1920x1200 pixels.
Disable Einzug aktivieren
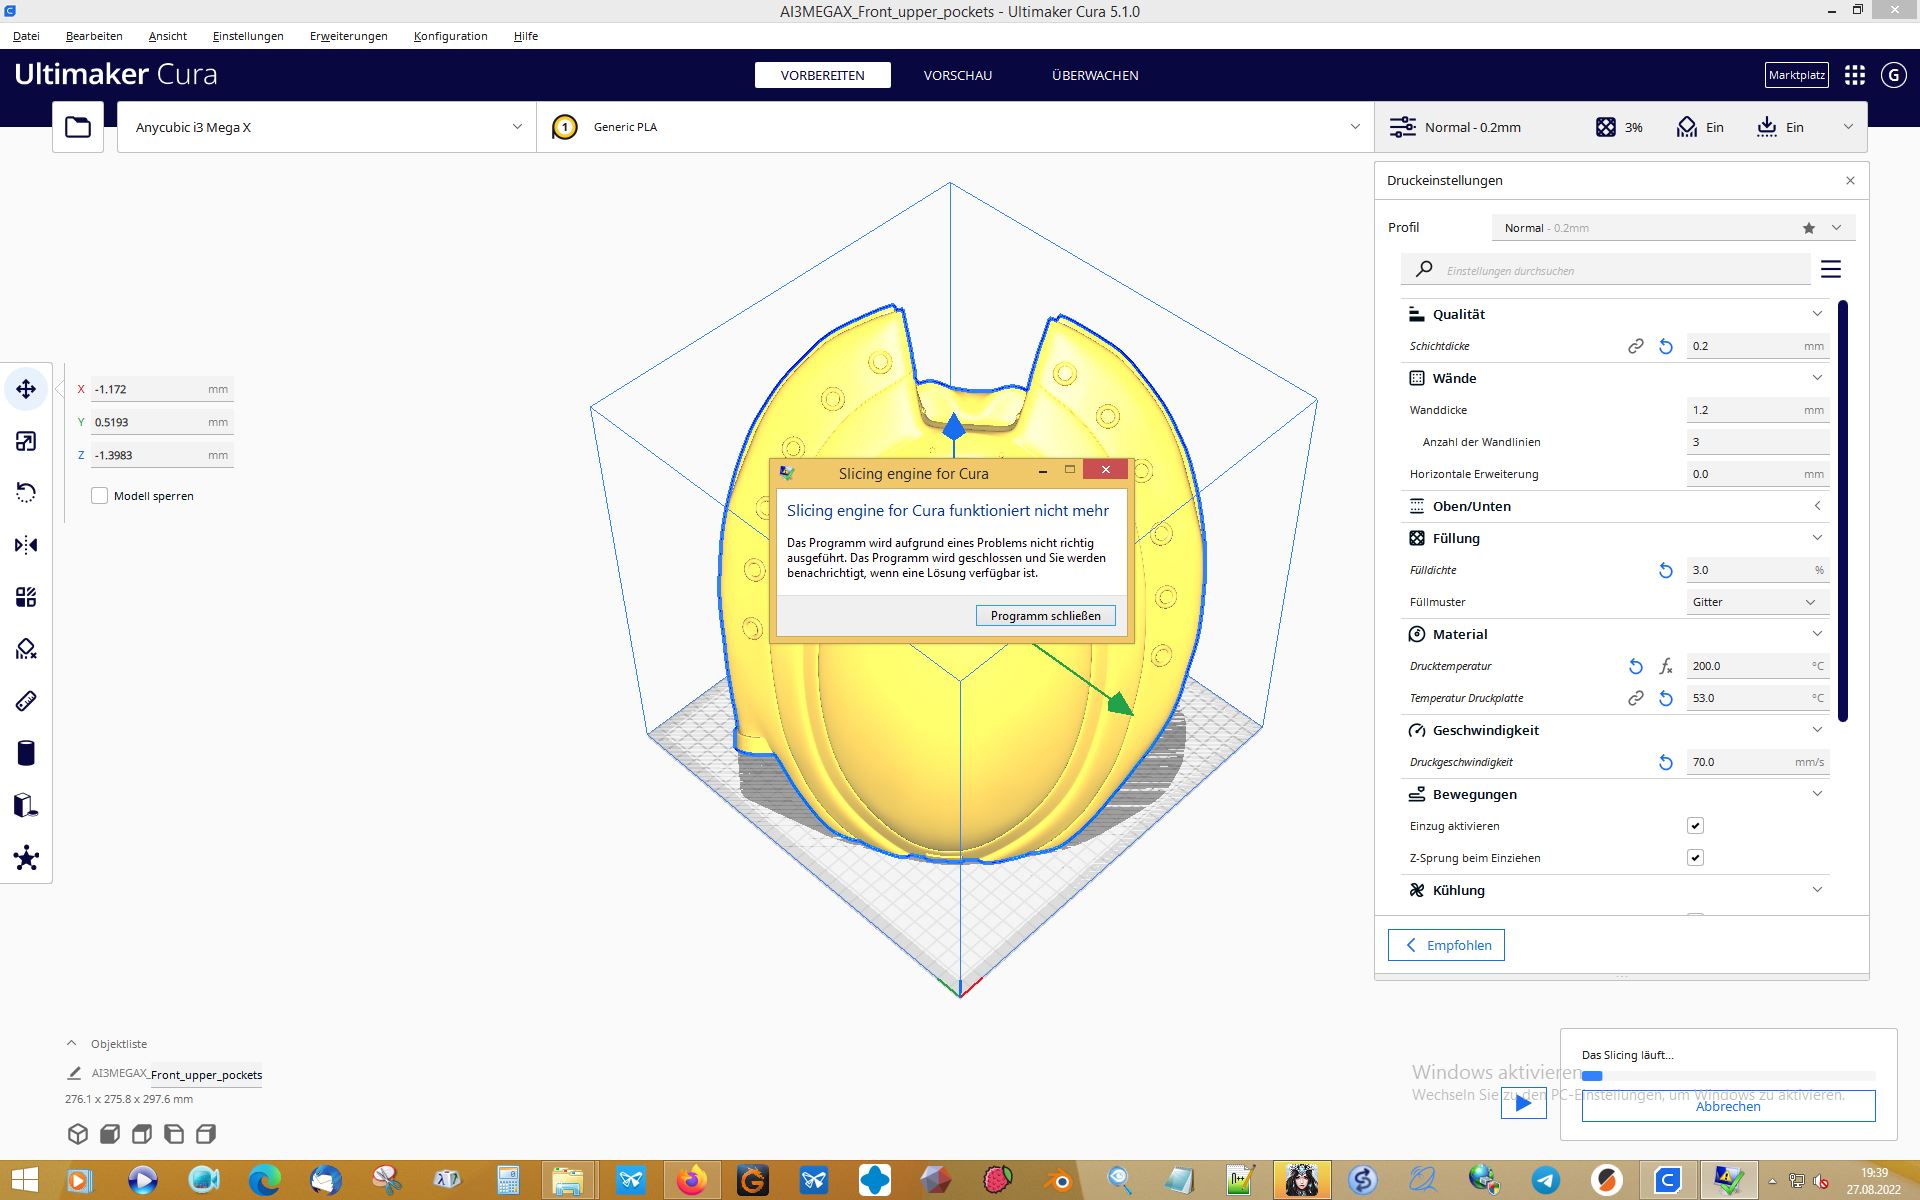[x=1695, y=825]
